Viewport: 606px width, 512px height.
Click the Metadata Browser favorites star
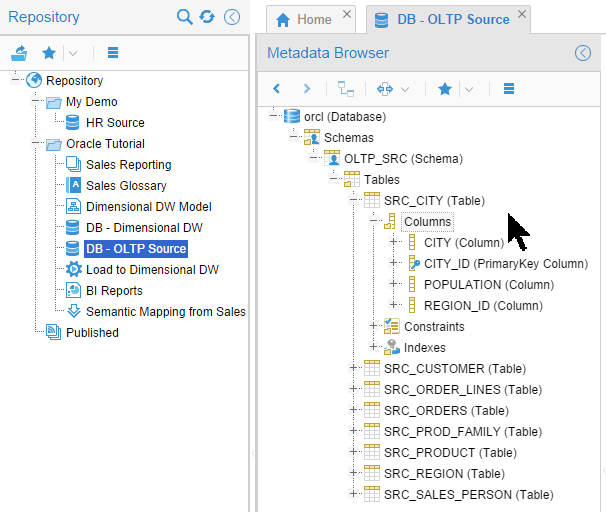coord(445,89)
